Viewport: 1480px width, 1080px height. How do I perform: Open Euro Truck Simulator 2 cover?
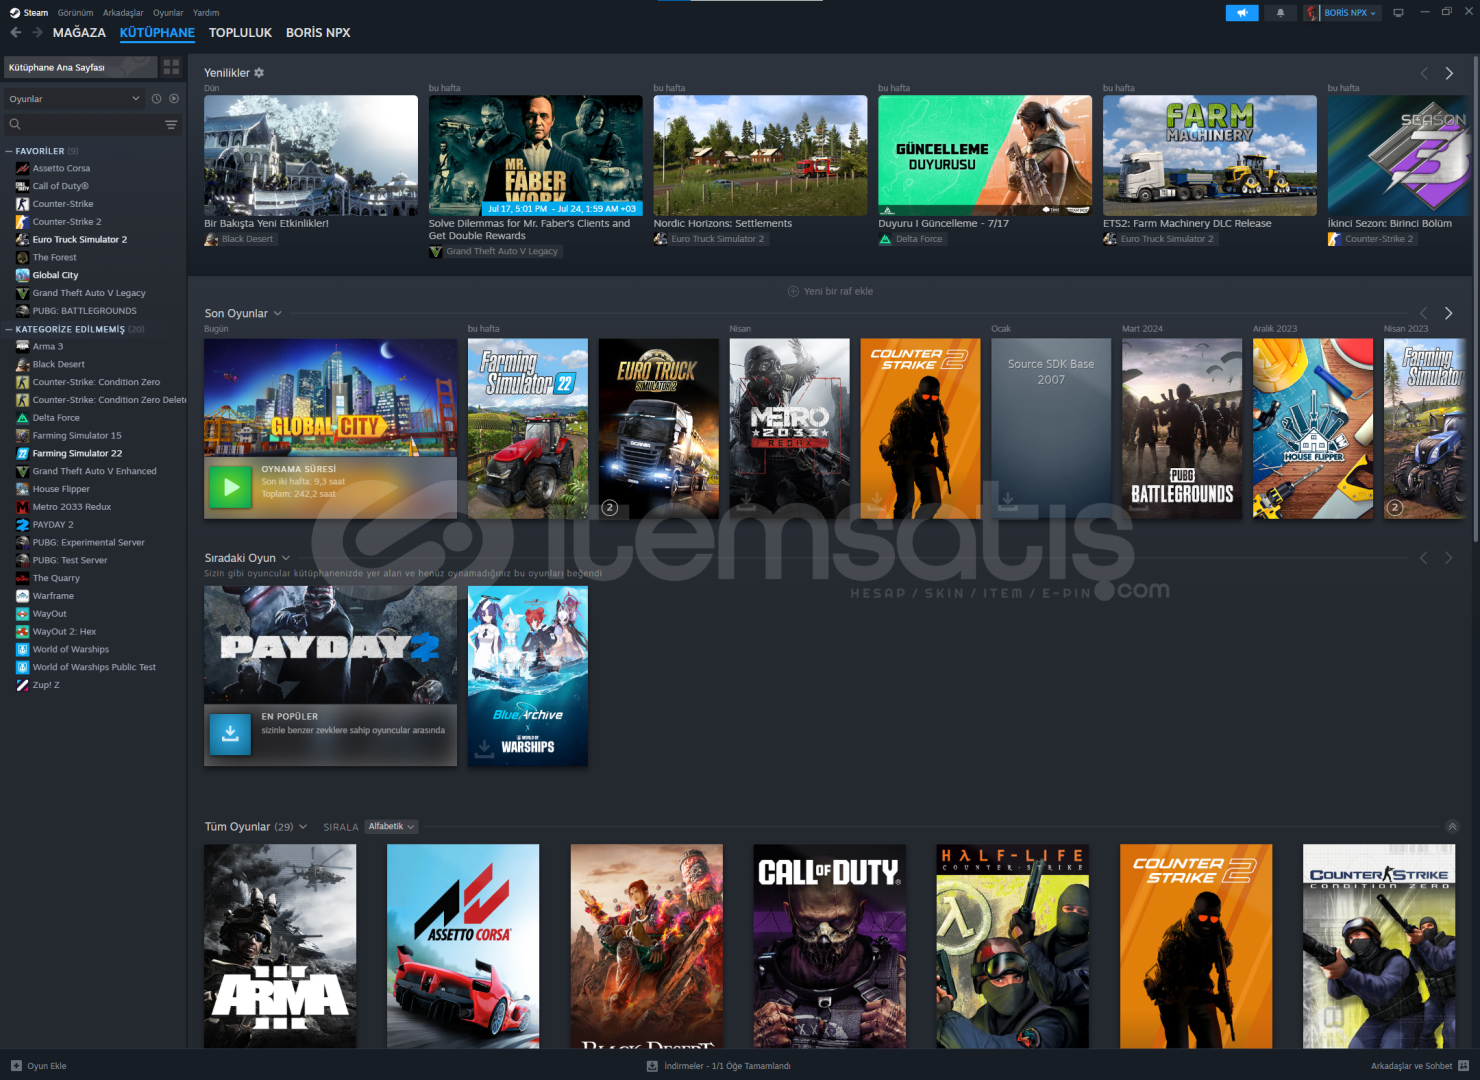pyautogui.click(x=658, y=428)
